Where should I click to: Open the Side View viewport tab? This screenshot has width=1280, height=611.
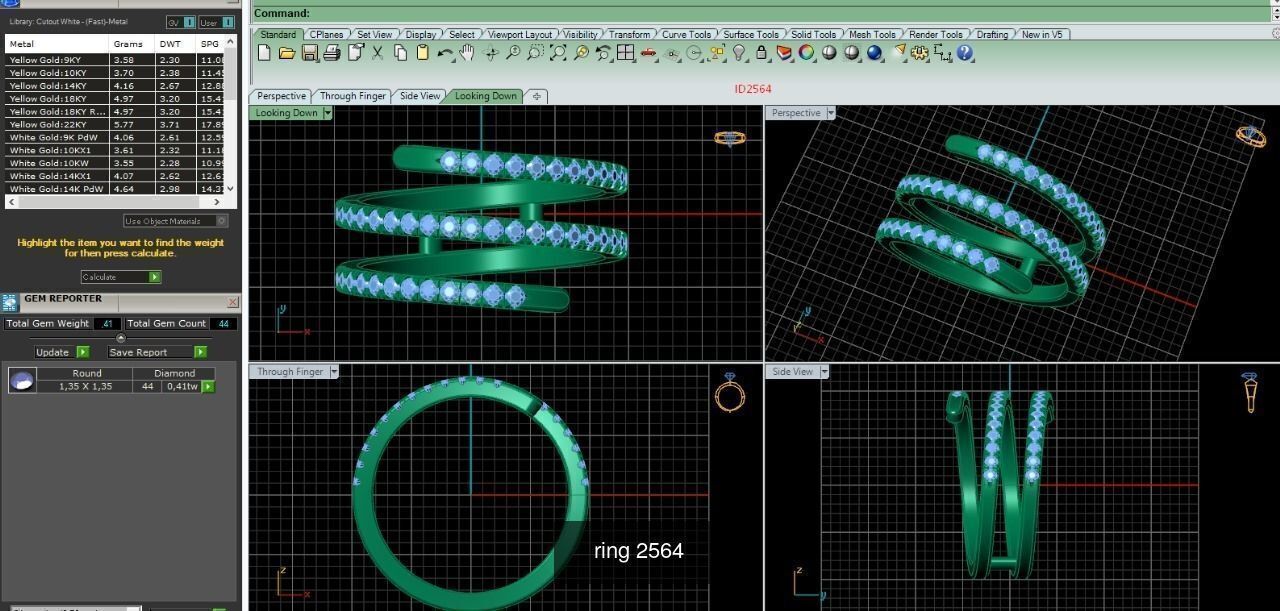[420, 96]
